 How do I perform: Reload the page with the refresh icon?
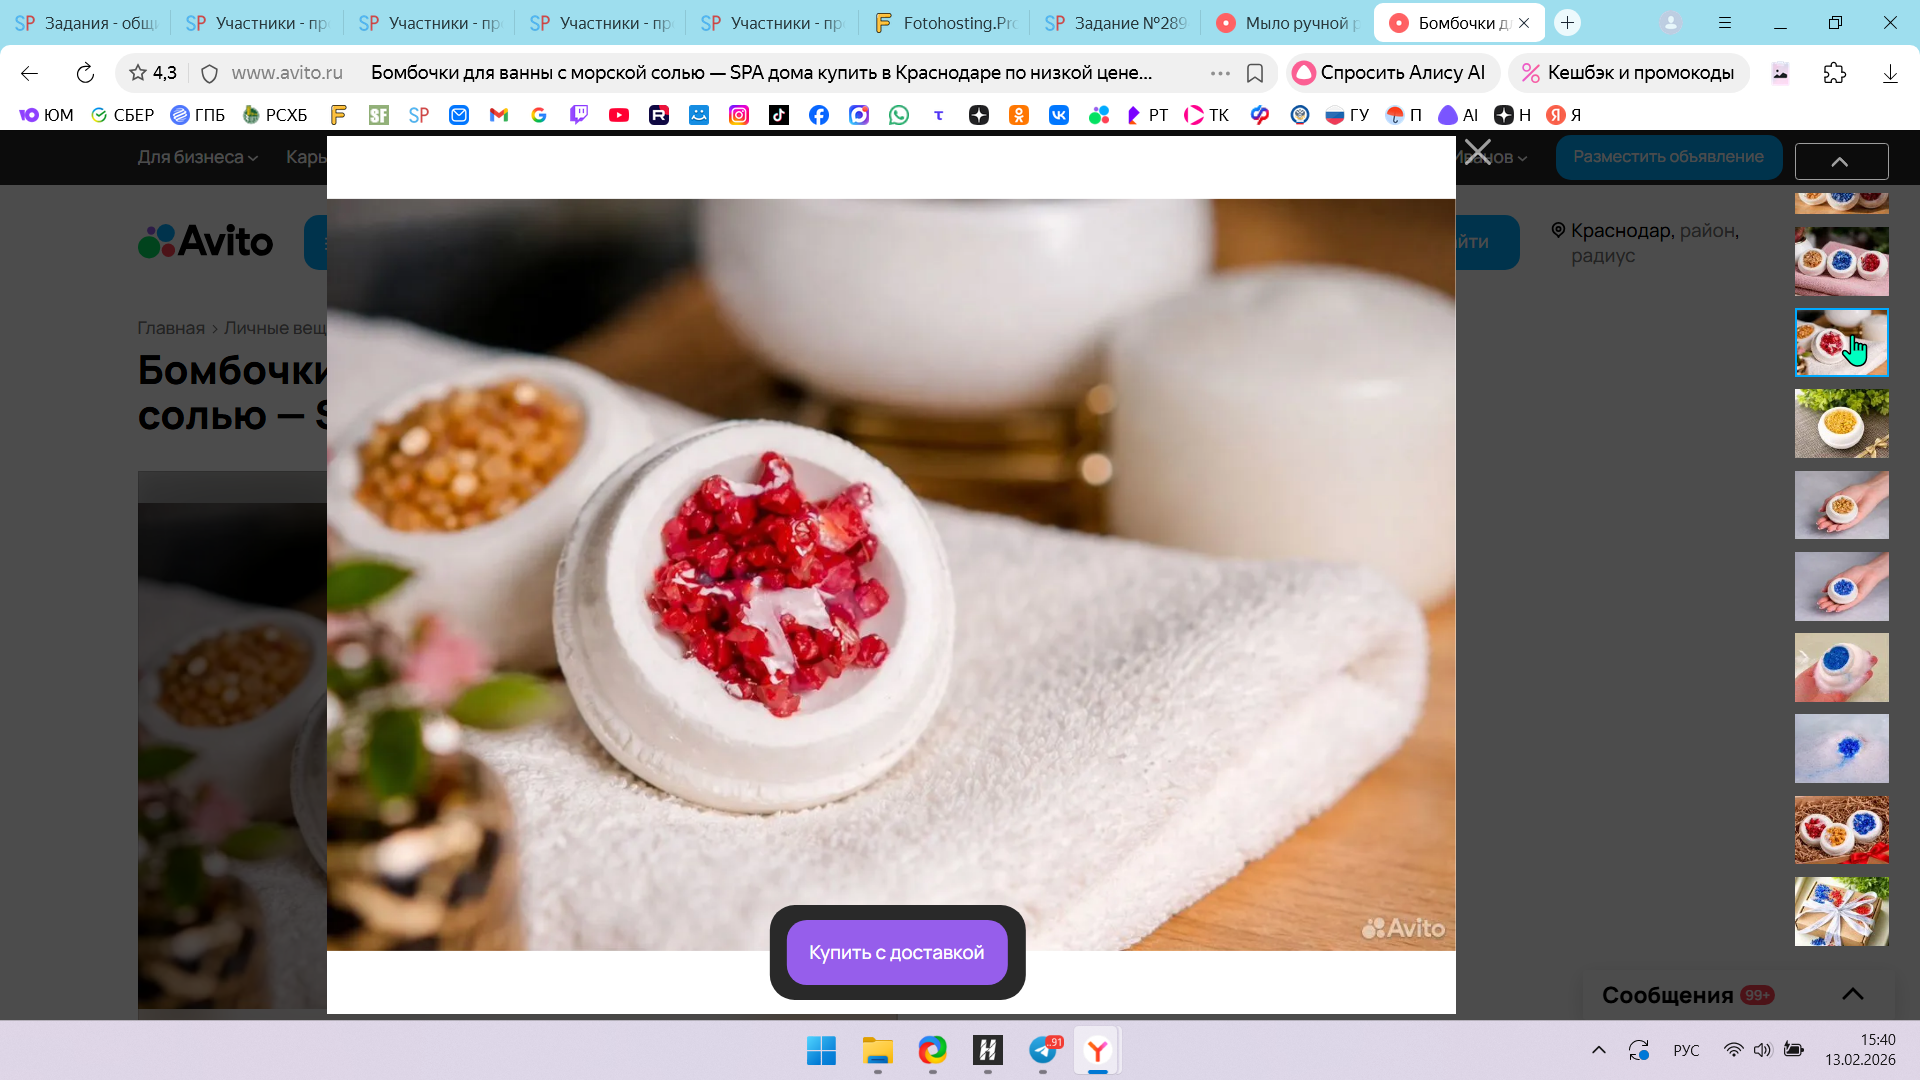coord(85,73)
